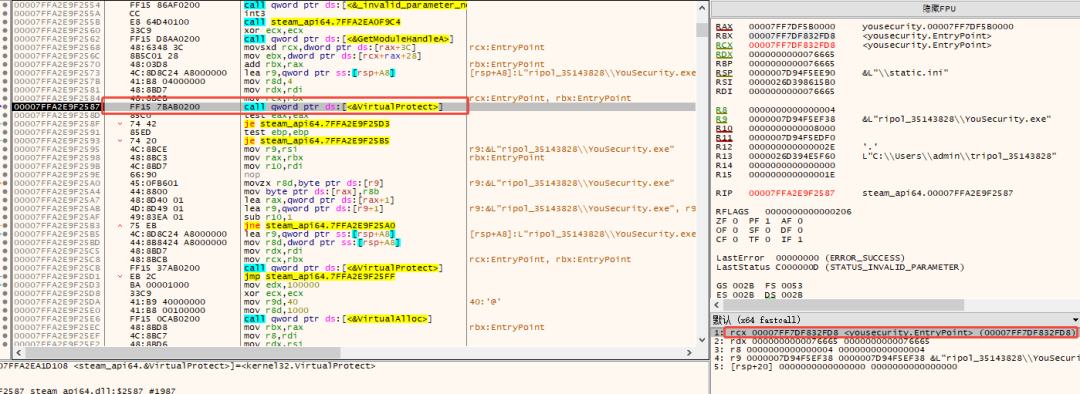The image size is (1080, 394).
Task: Select argument 5 [rsp+20] row
Action: [x=894, y=367]
